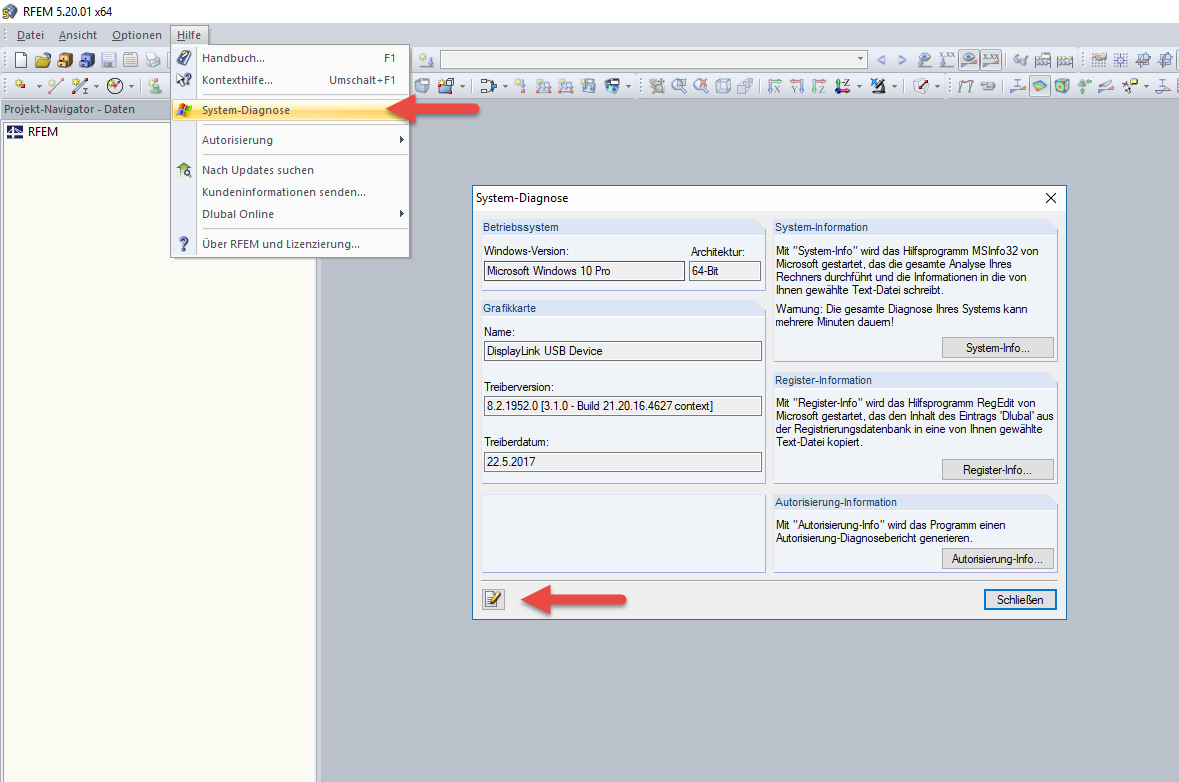Open Über RFEM und Lizenzierung...

(x=290, y=244)
